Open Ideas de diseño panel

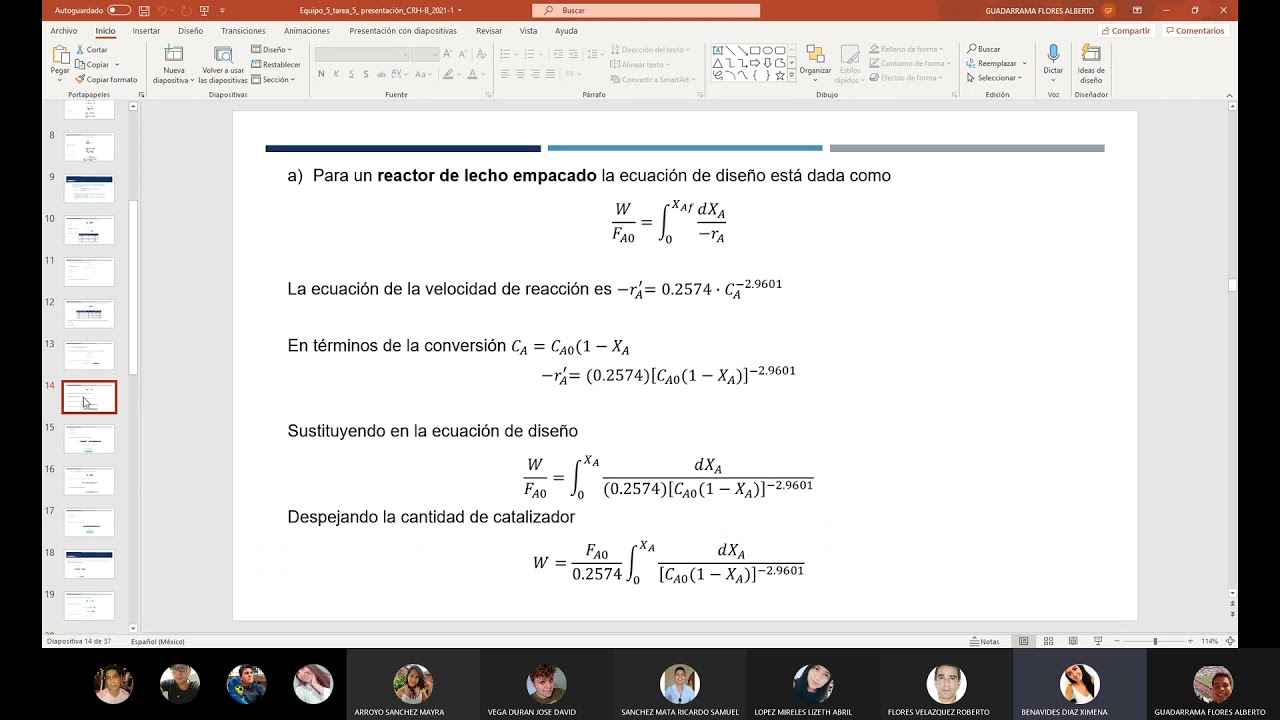tap(1091, 61)
